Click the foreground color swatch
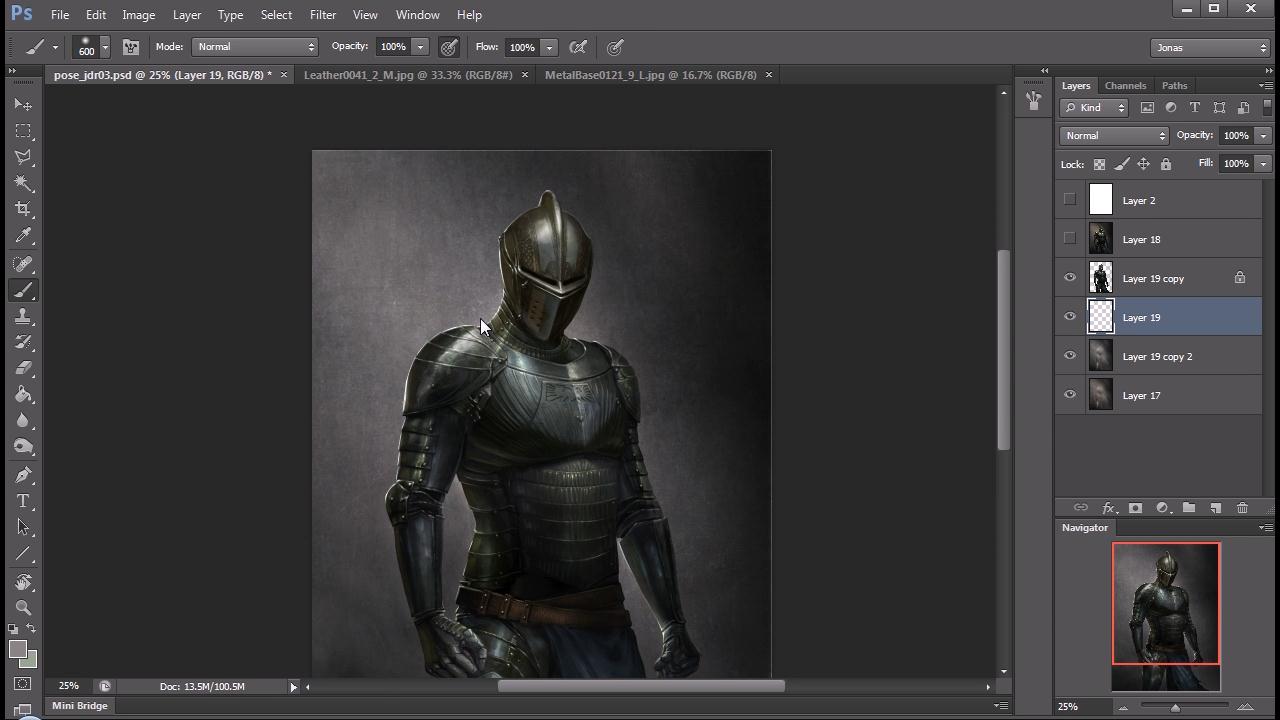This screenshot has width=1280, height=720. tap(18, 650)
